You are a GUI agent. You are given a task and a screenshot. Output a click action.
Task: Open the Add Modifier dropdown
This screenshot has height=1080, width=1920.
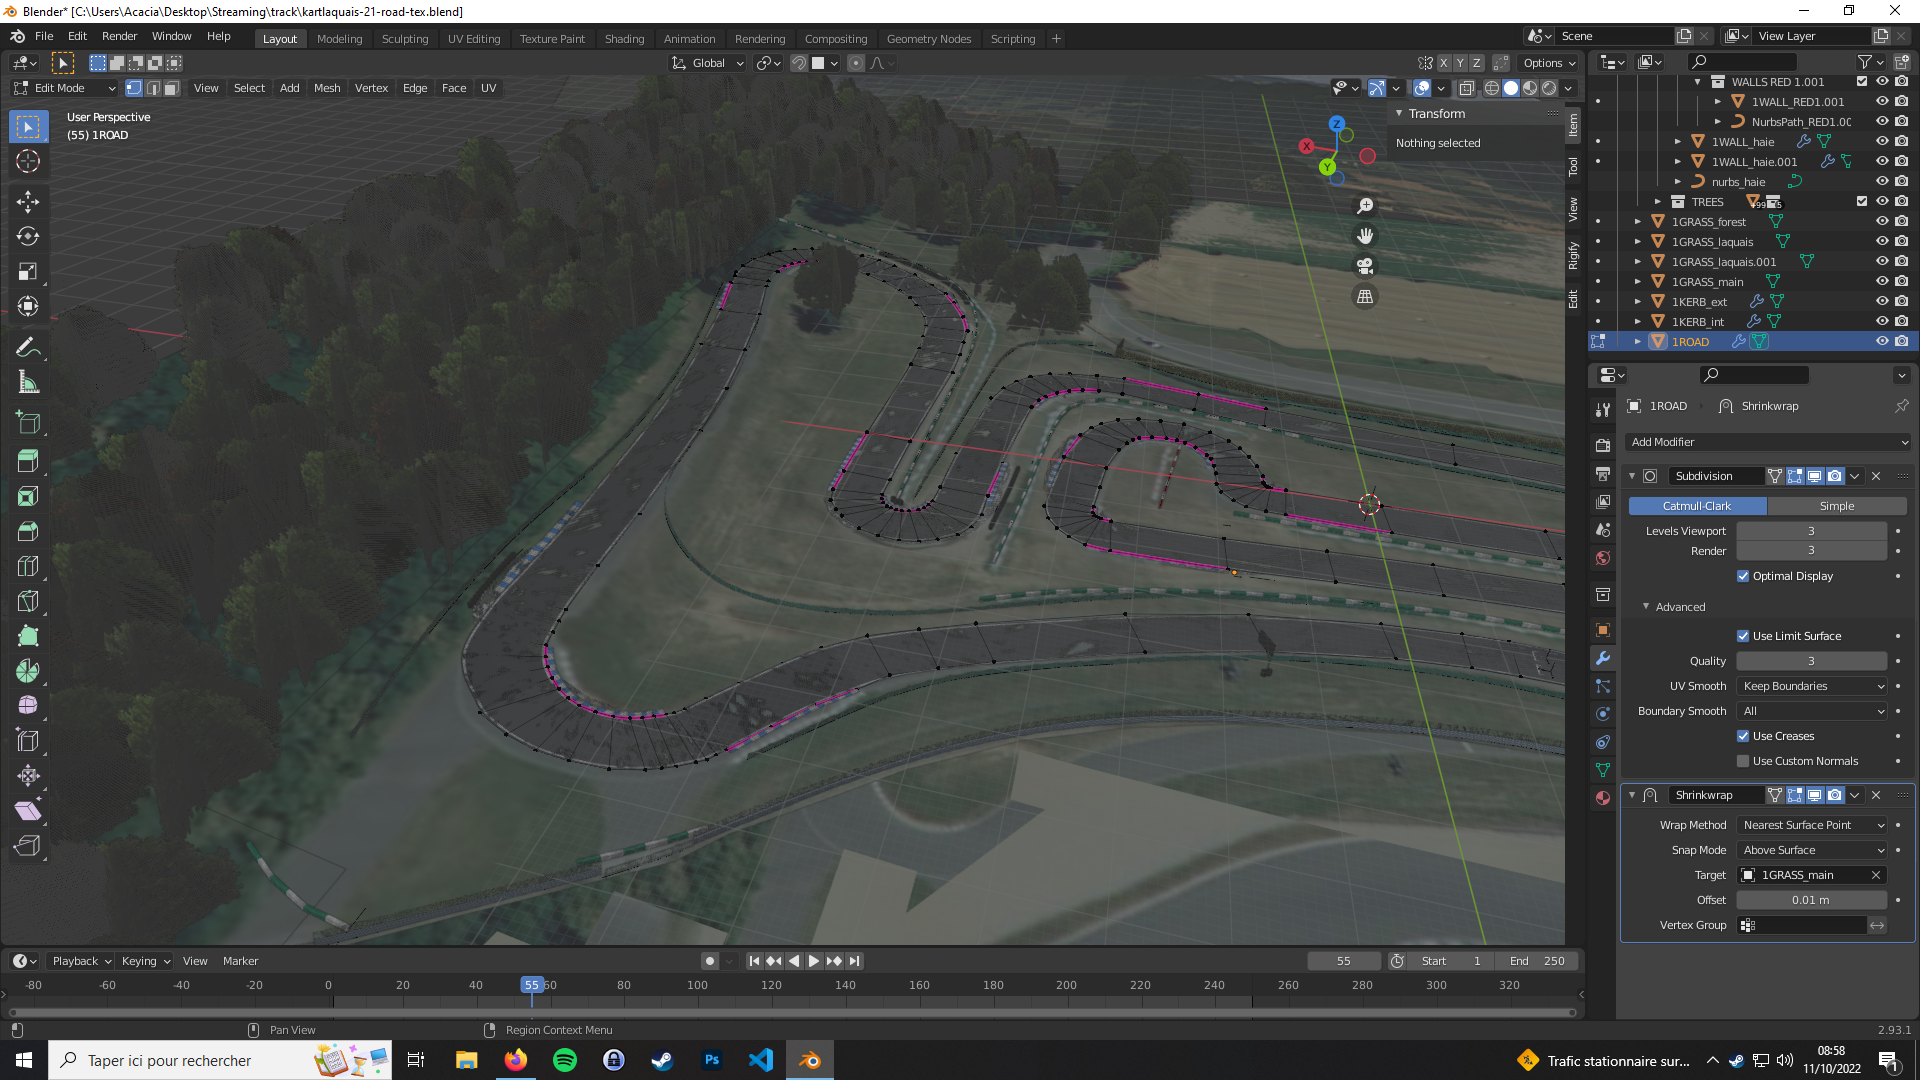(1768, 442)
